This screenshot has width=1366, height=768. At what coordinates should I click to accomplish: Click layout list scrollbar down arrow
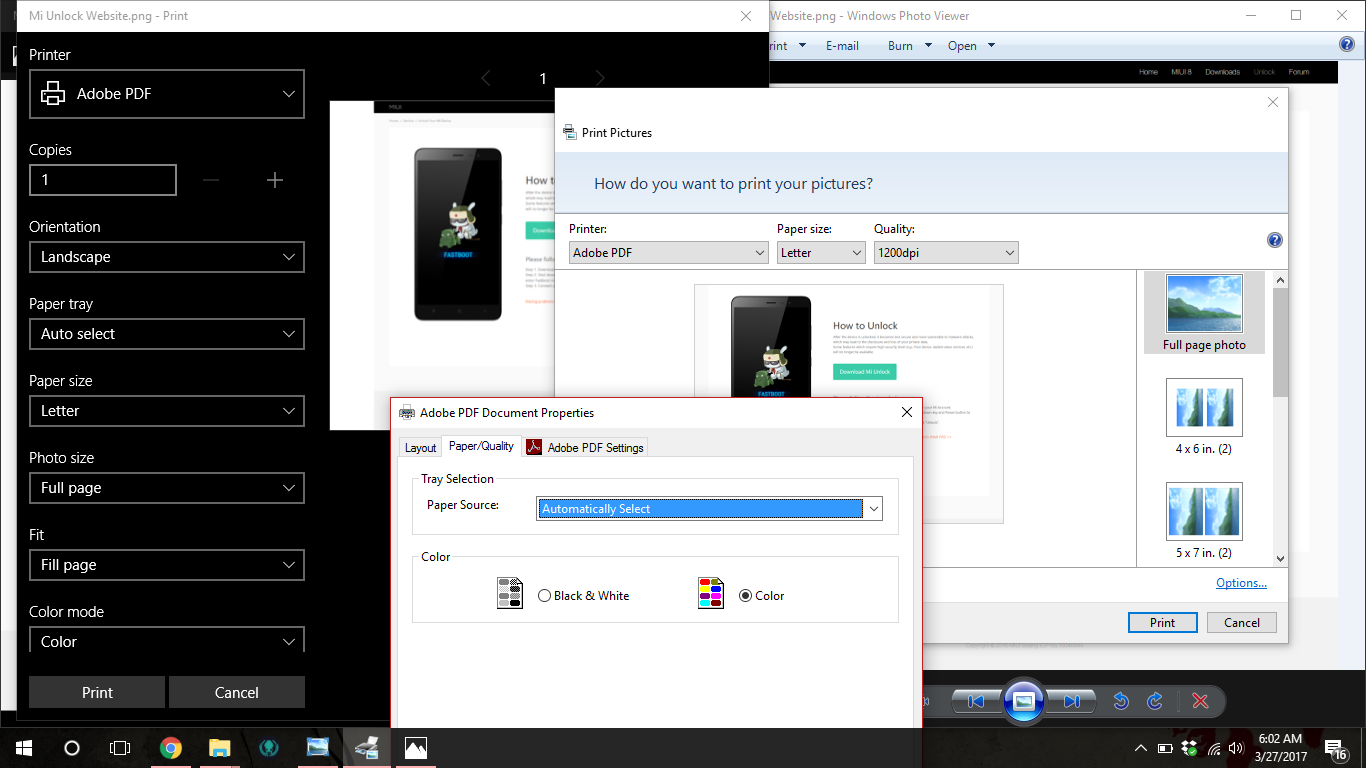[1281, 559]
